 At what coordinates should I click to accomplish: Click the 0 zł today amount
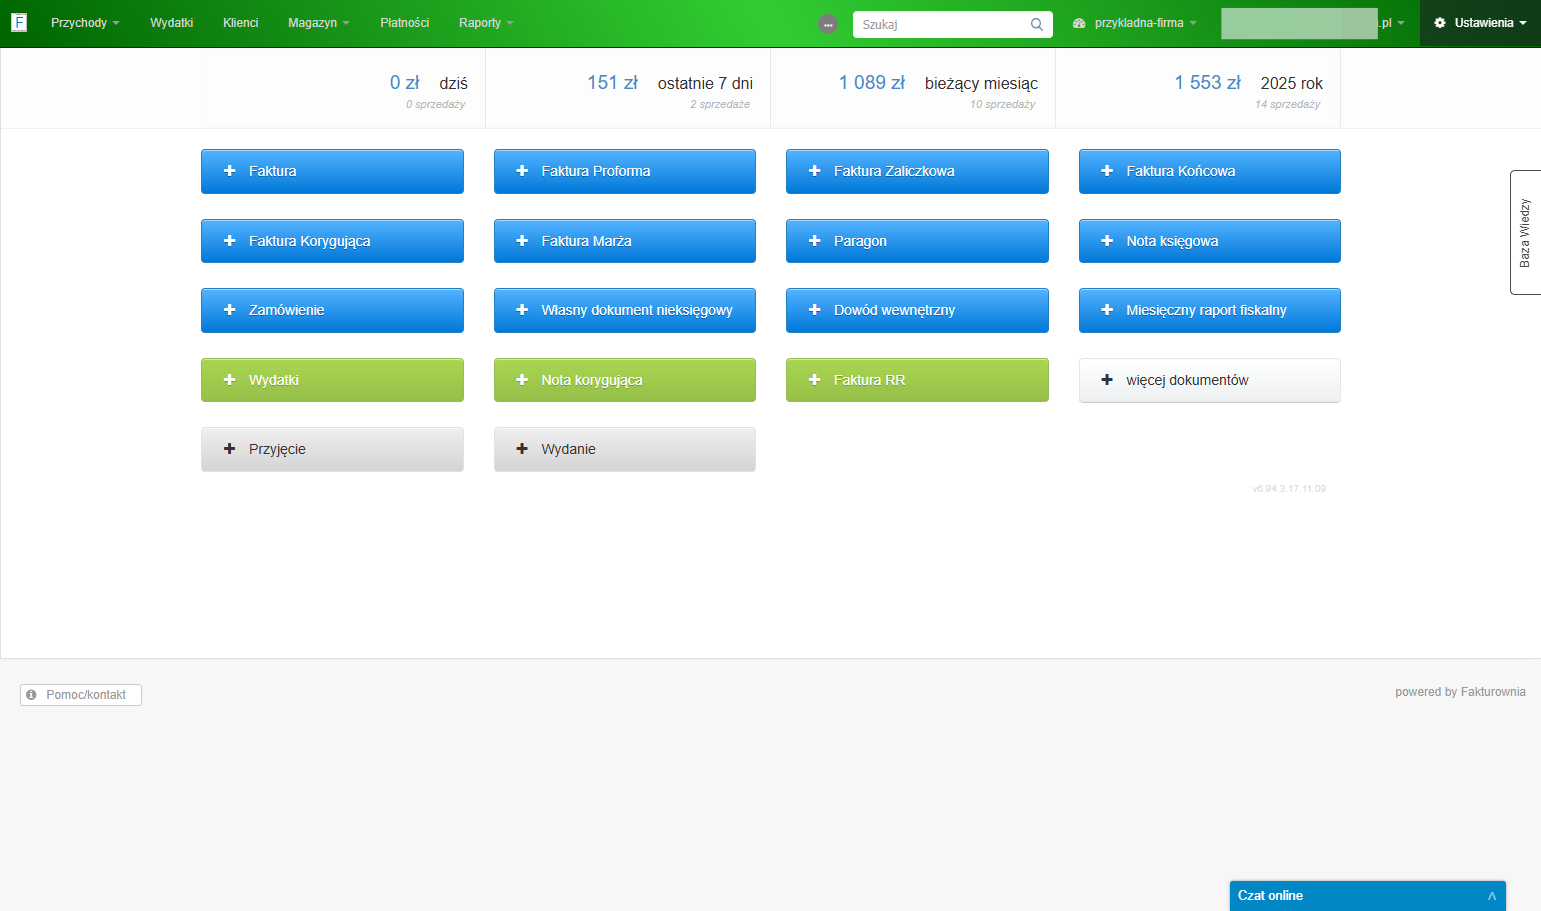pos(404,83)
